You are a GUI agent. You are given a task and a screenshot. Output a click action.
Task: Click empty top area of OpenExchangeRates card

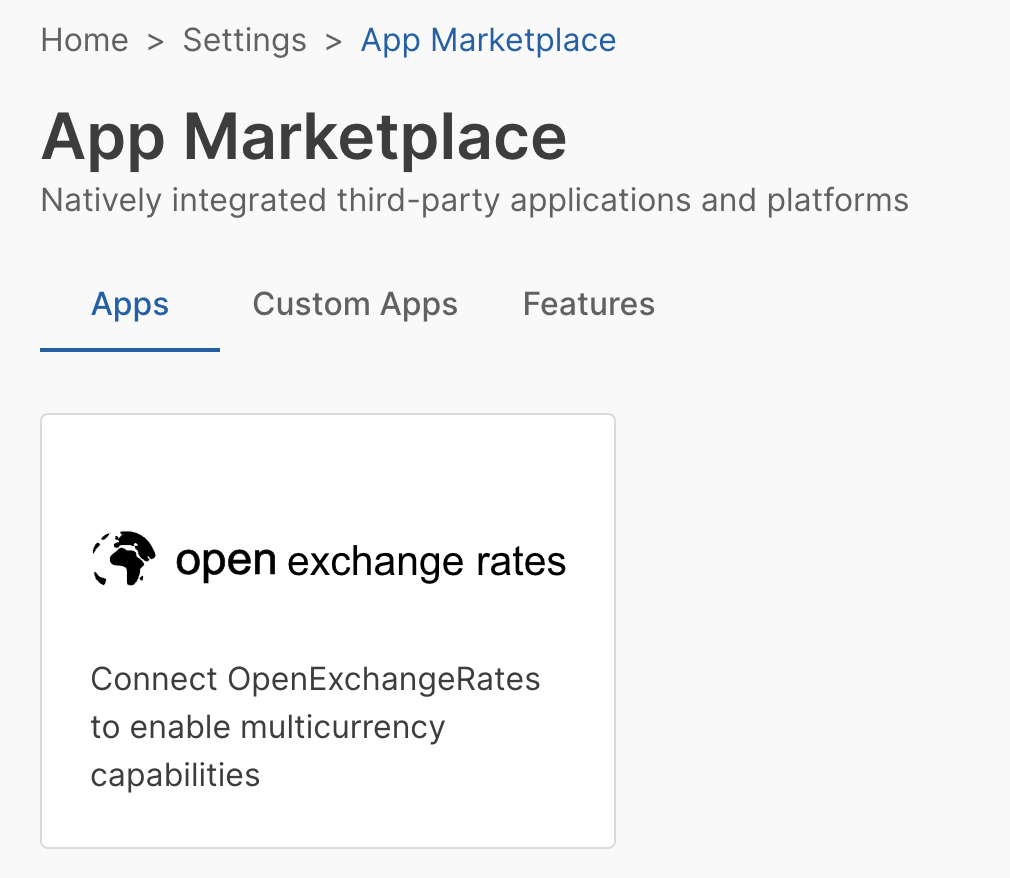(x=327, y=460)
